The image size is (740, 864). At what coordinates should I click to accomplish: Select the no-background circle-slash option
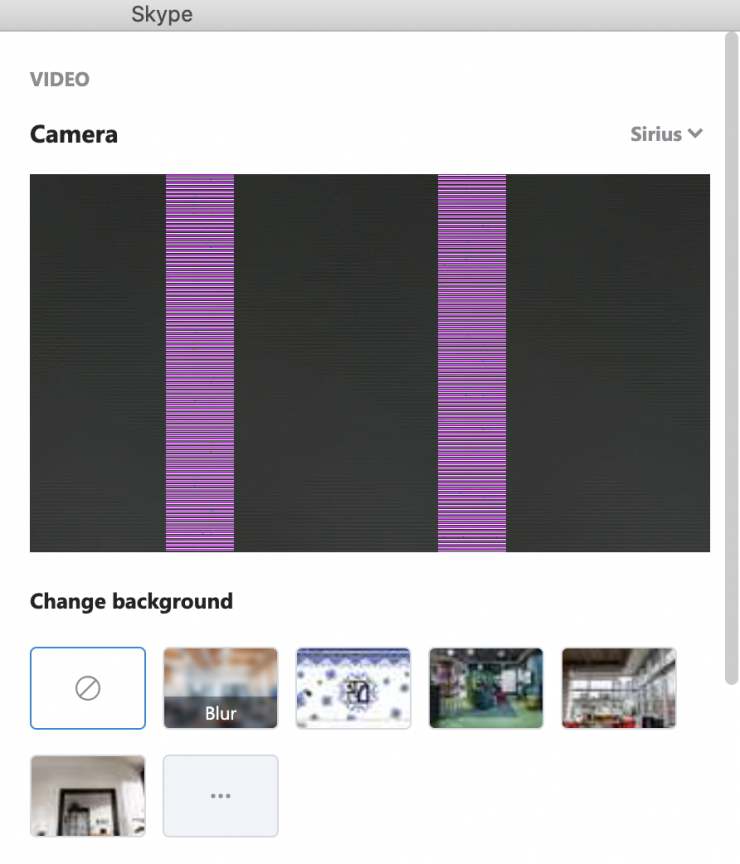point(88,688)
